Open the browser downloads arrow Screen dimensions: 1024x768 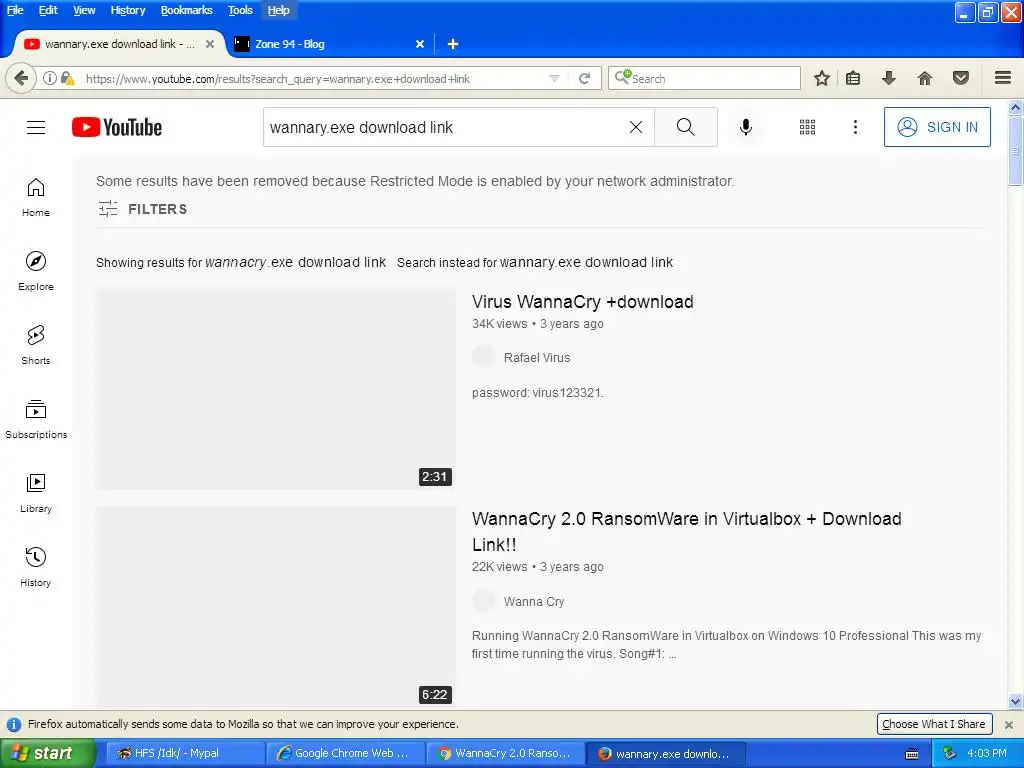coord(888,78)
